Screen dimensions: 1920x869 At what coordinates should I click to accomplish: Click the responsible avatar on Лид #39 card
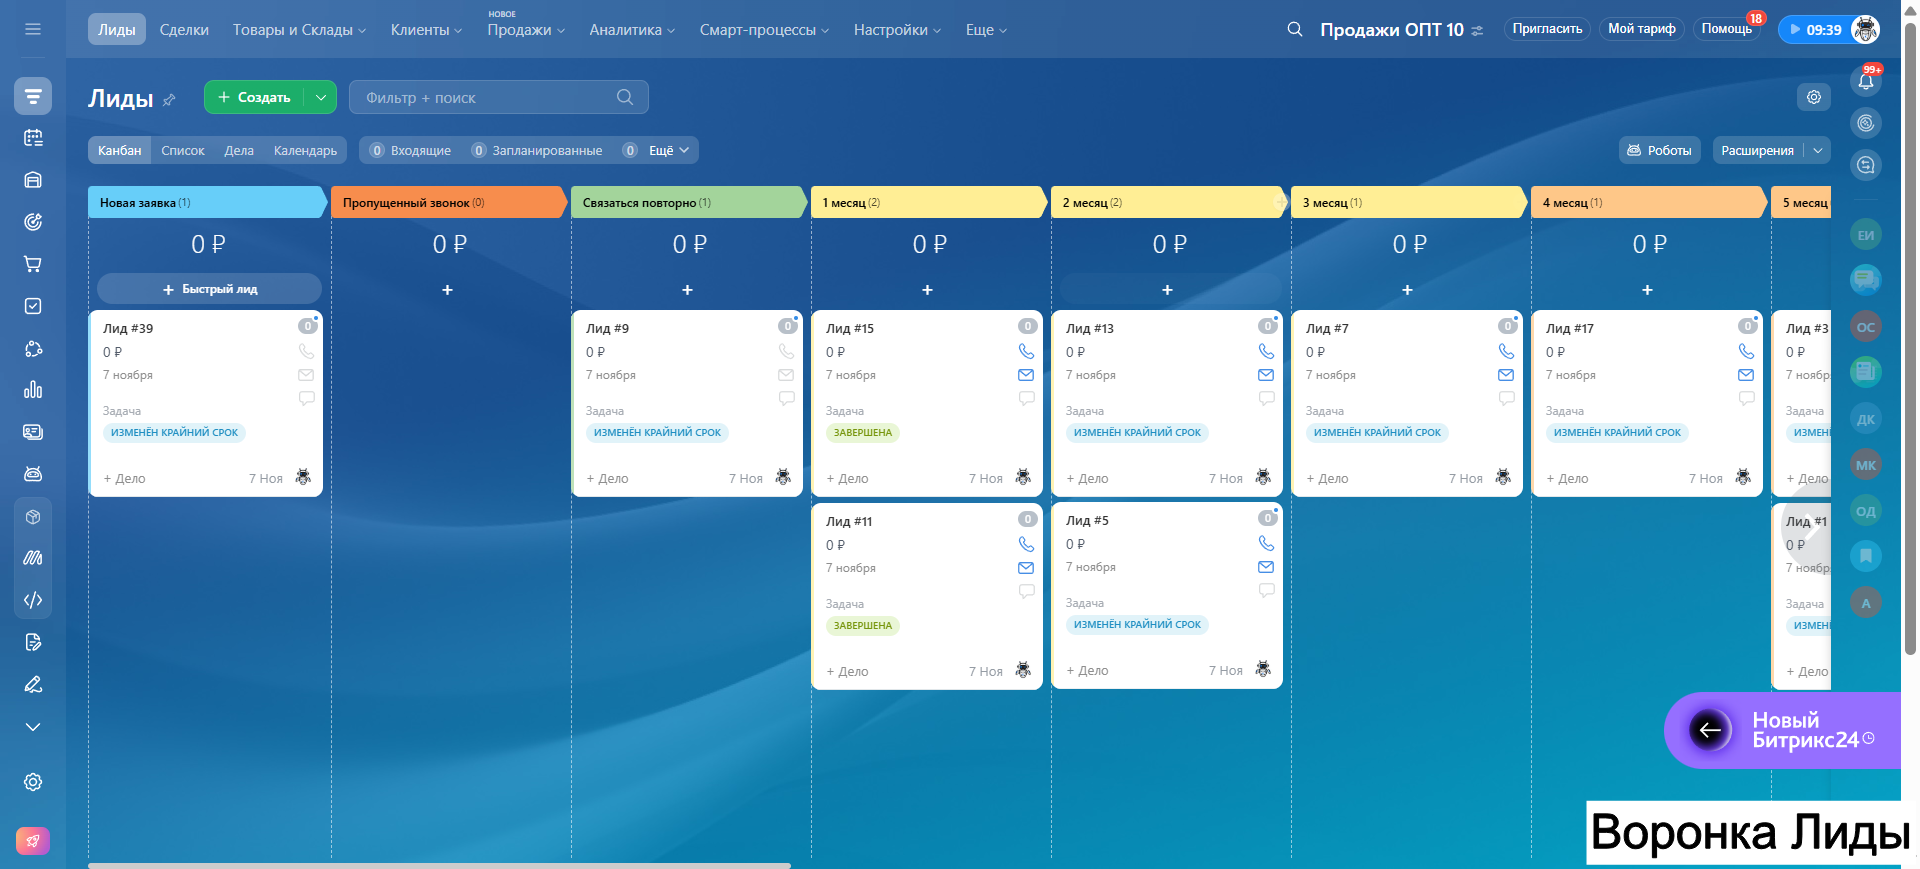pyautogui.click(x=303, y=477)
